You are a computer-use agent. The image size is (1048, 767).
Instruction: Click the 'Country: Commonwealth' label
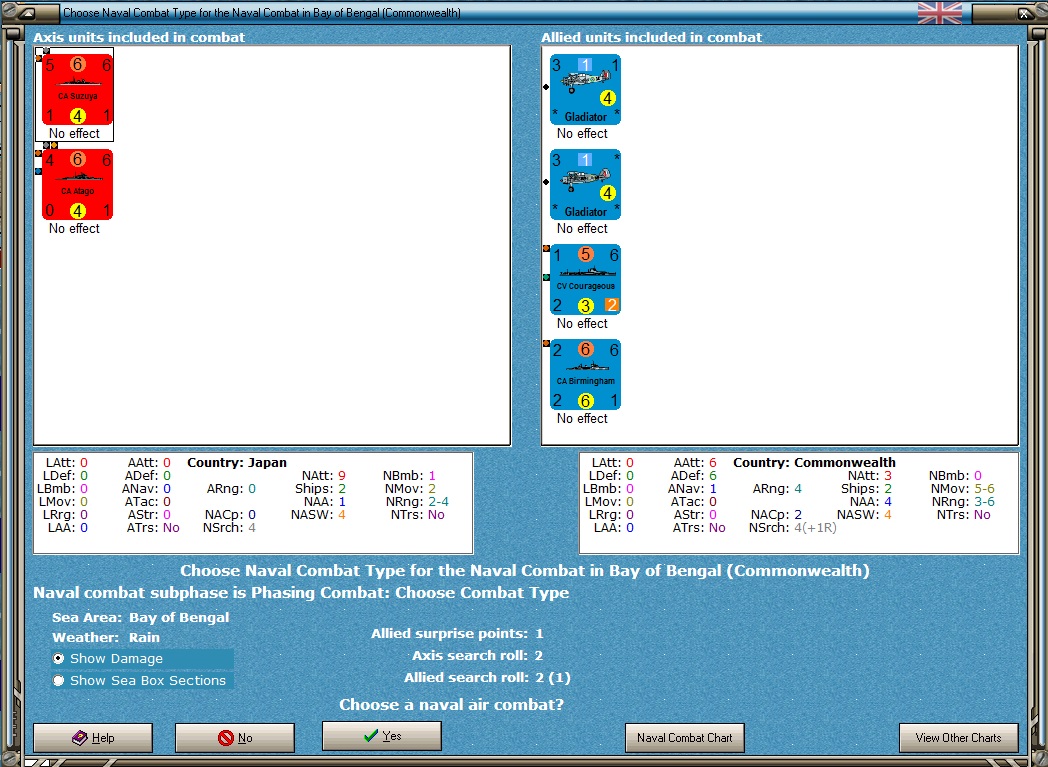(814, 462)
